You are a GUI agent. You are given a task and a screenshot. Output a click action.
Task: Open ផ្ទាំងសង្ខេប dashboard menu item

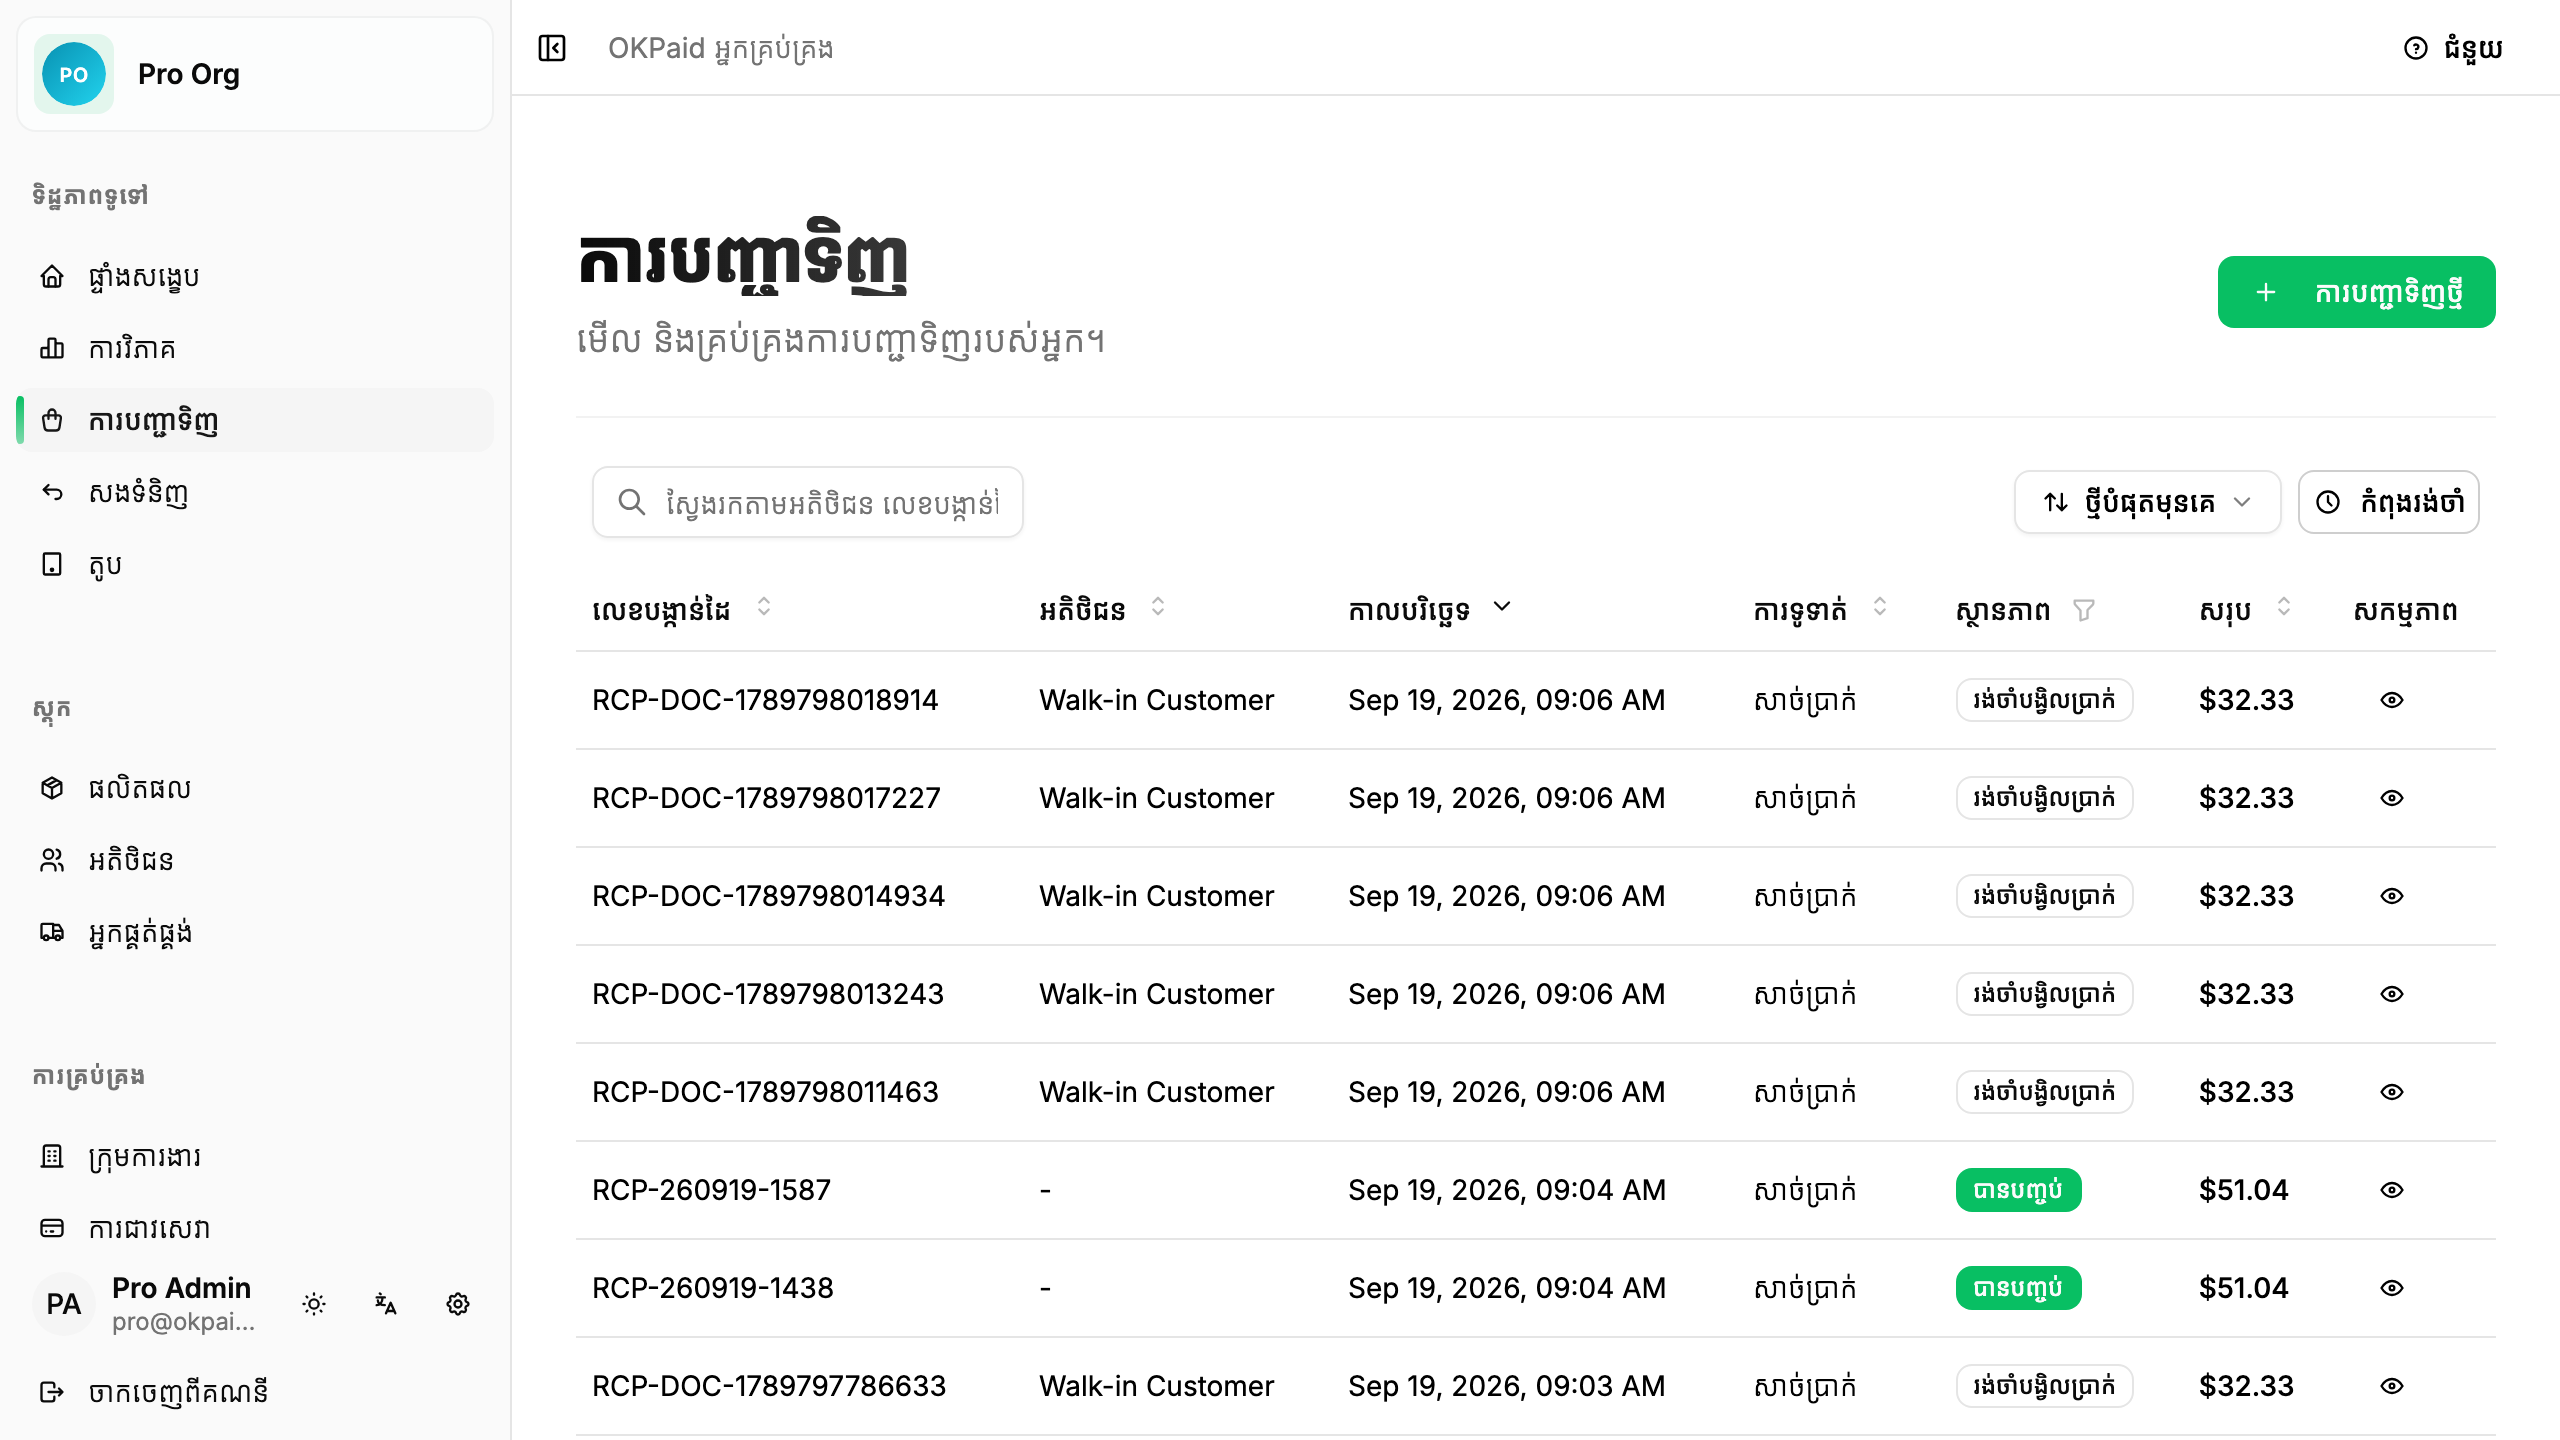click(x=256, y=276)
